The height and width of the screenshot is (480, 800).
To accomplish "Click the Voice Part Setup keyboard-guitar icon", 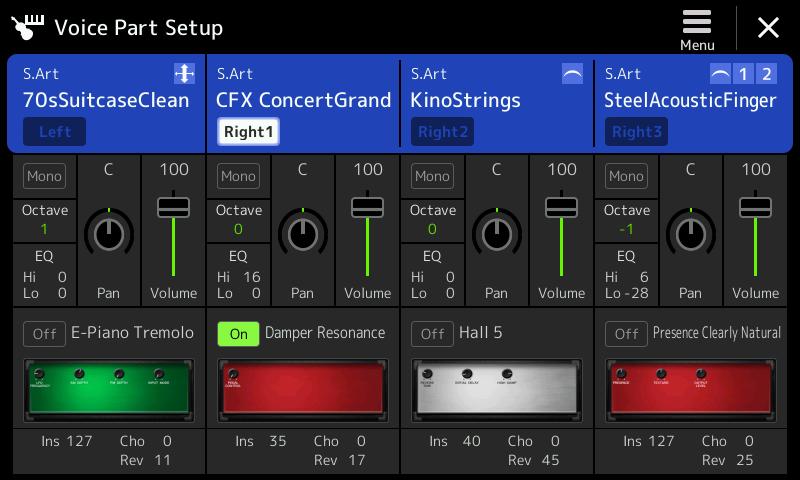I will (28, 27).
